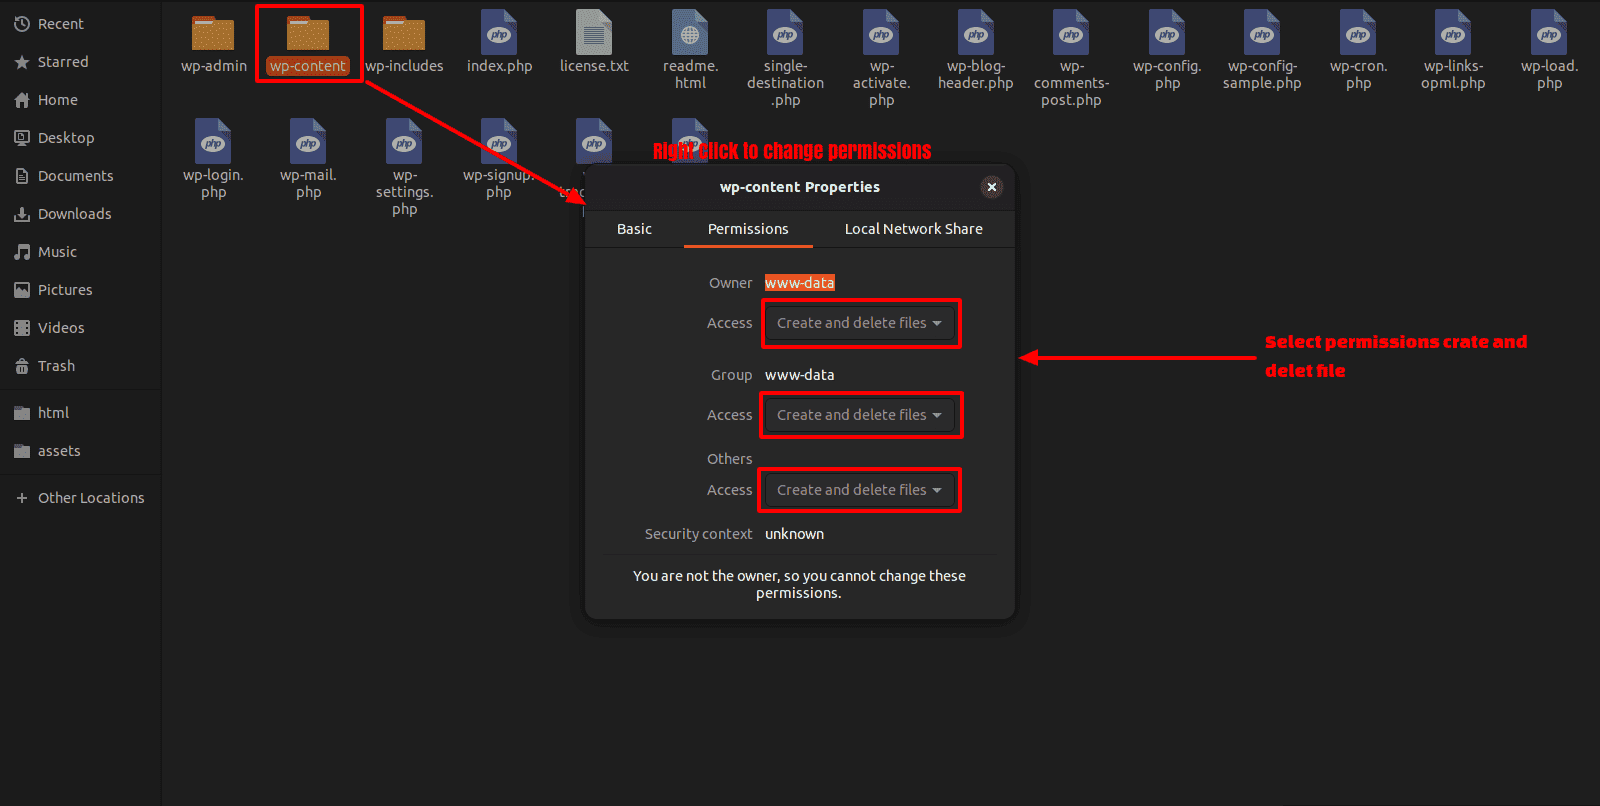The width and height of the screenshot is (1600, 806).
Task: Switch to the Permissions tab
Action: (748, 229)
